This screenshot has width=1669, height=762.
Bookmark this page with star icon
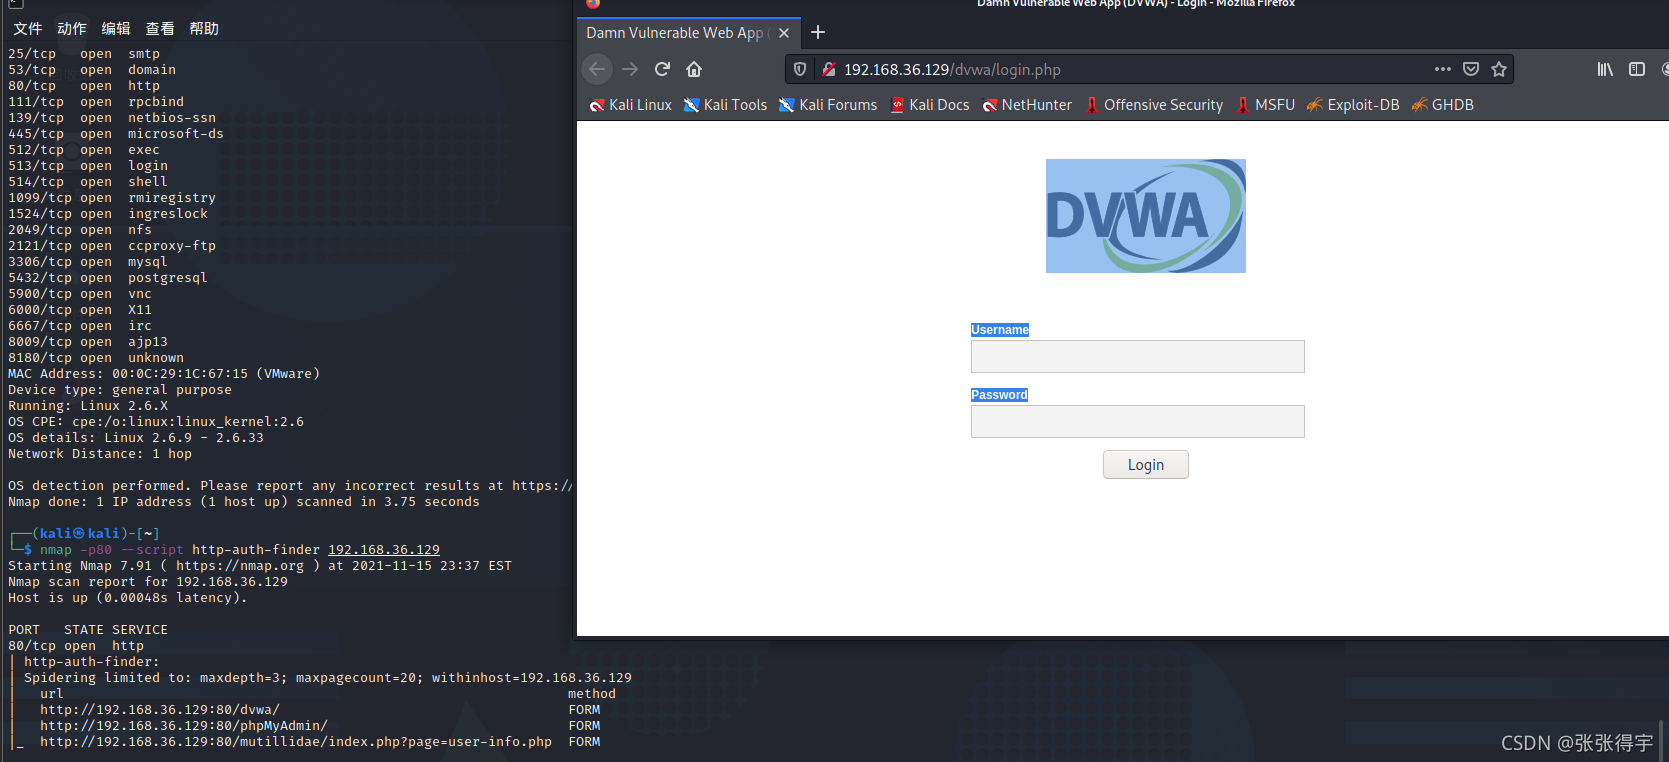(x=1499, y=69)
